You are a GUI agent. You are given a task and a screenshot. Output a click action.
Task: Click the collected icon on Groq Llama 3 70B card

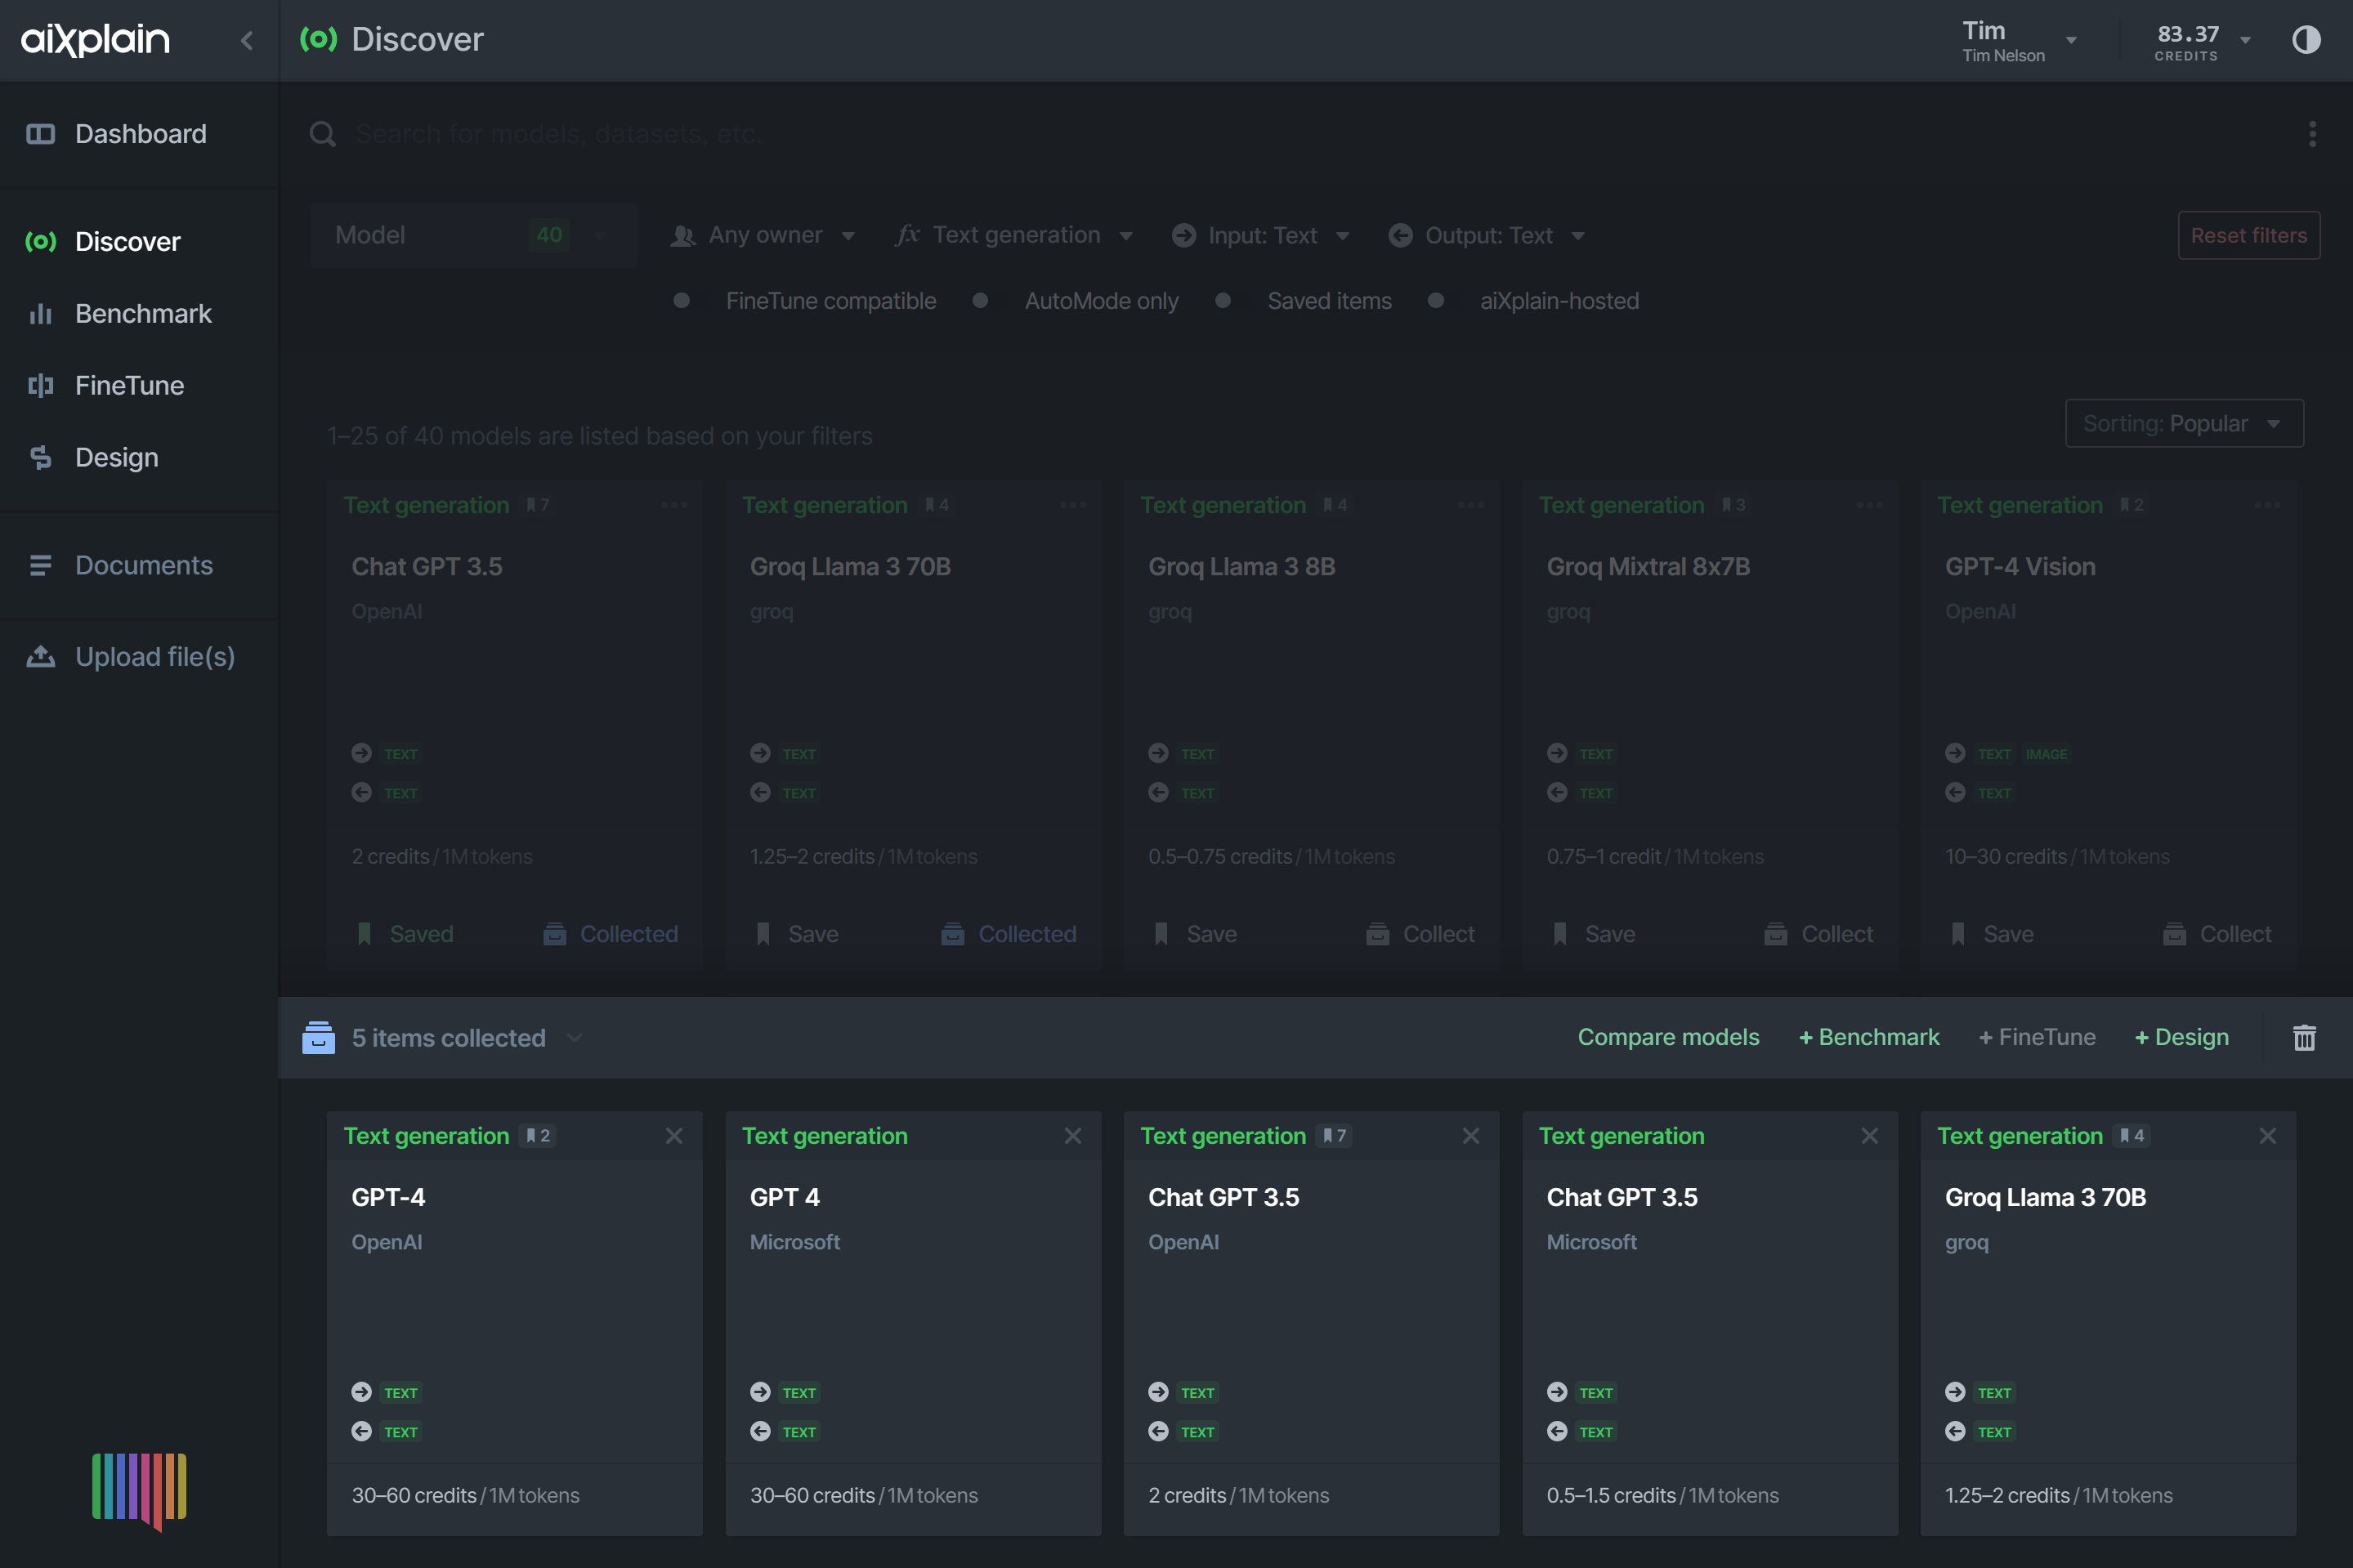point(953,934)
